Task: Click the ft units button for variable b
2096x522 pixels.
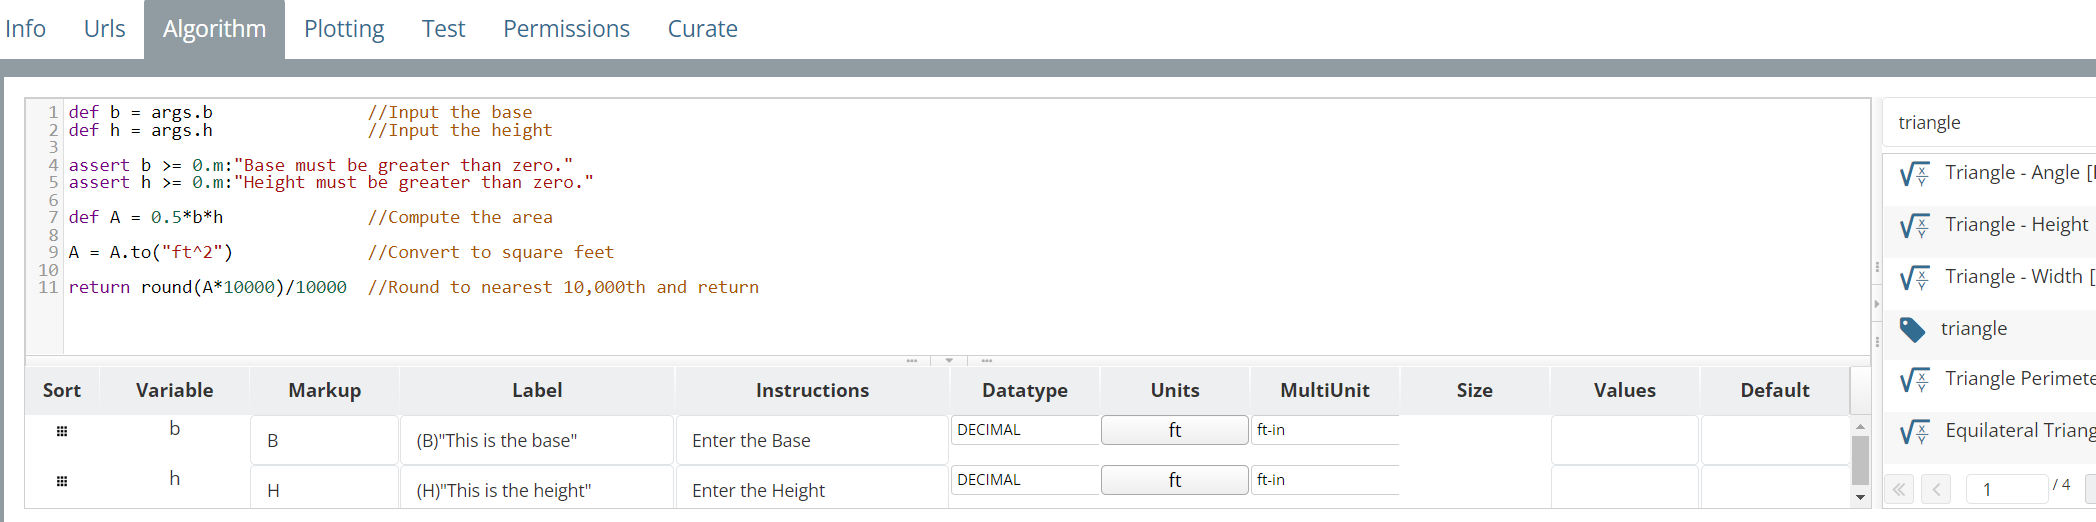Action: click(1174, 430)
